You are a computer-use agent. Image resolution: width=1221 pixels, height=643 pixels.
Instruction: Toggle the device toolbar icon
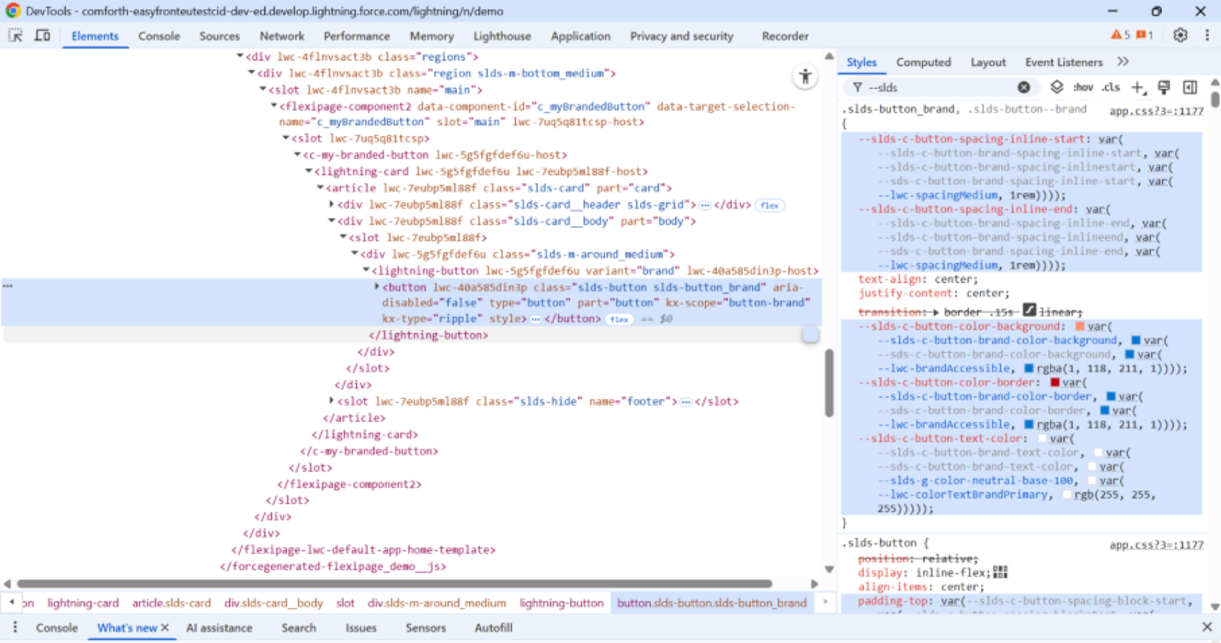(42, 35)
